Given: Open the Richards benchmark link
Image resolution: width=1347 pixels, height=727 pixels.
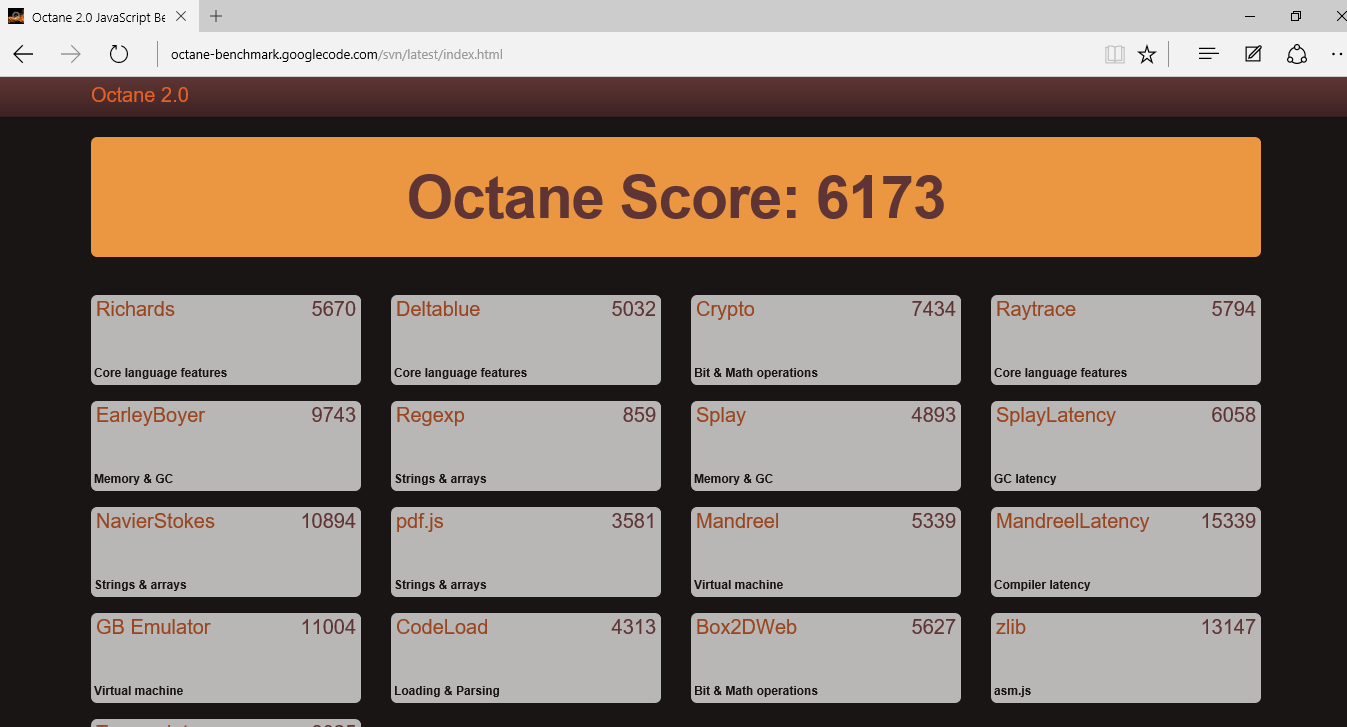Looking at the screenshot, I should coord(135,309).
